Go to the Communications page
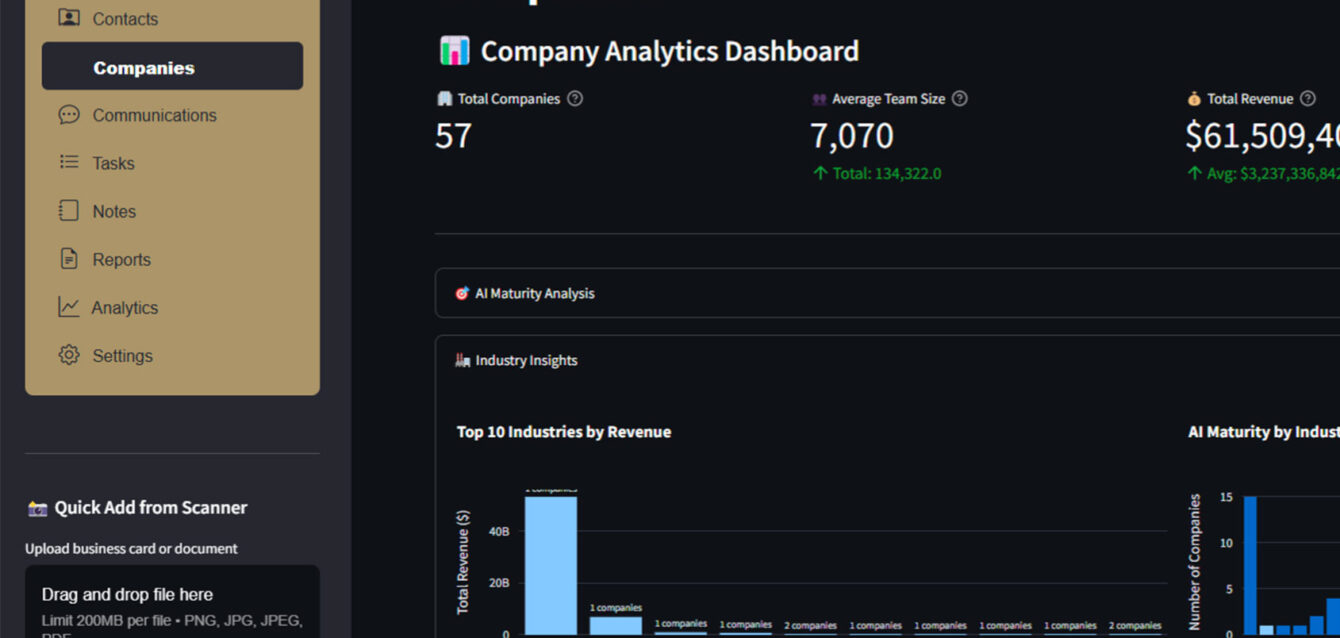Screen dimensions: 1340x638 [x=154, y=115]
